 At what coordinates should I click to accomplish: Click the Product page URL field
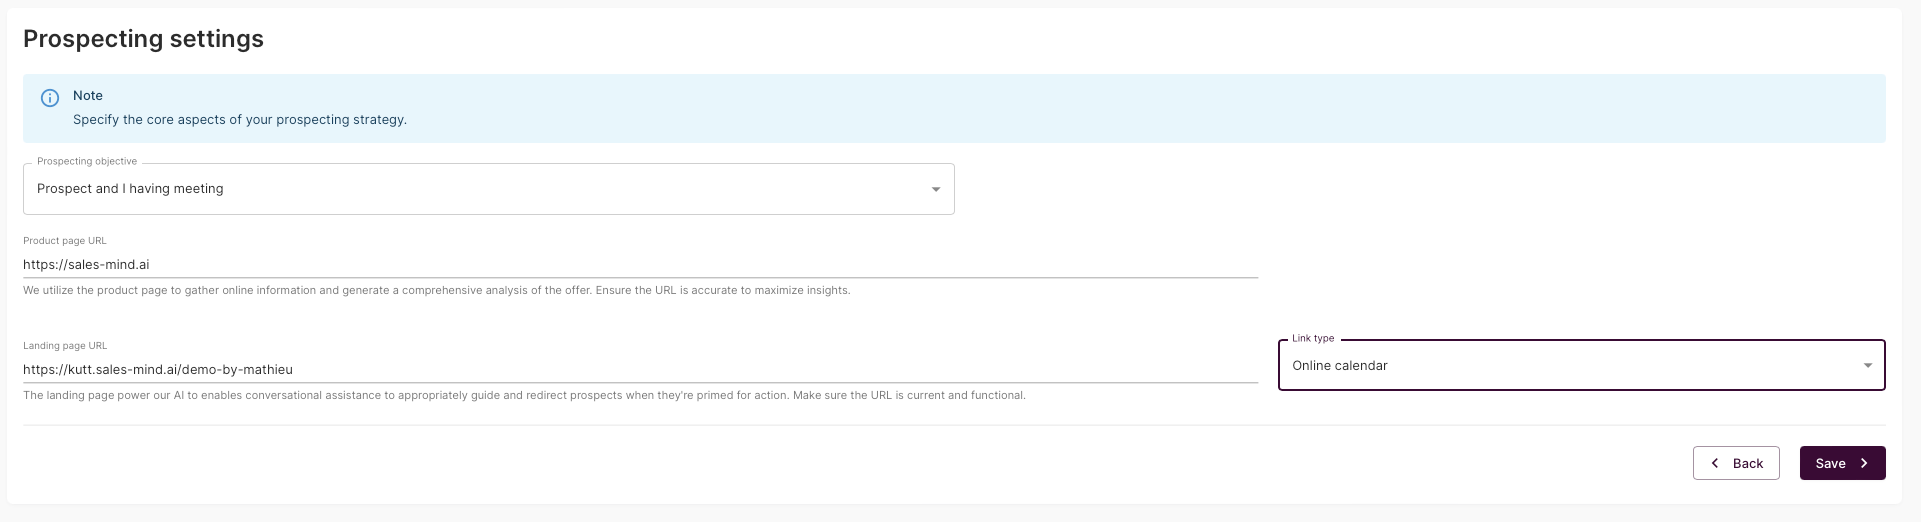point(640,265)
